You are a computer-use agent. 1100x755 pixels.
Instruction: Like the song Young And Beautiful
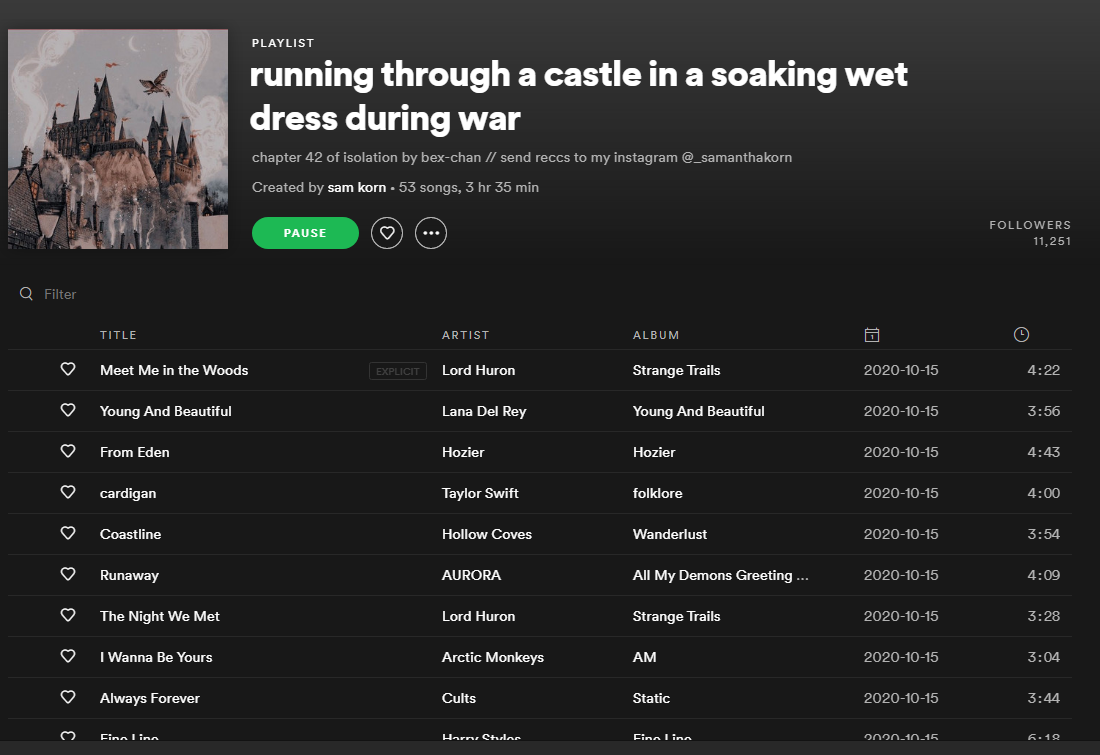tap(68, 410)
